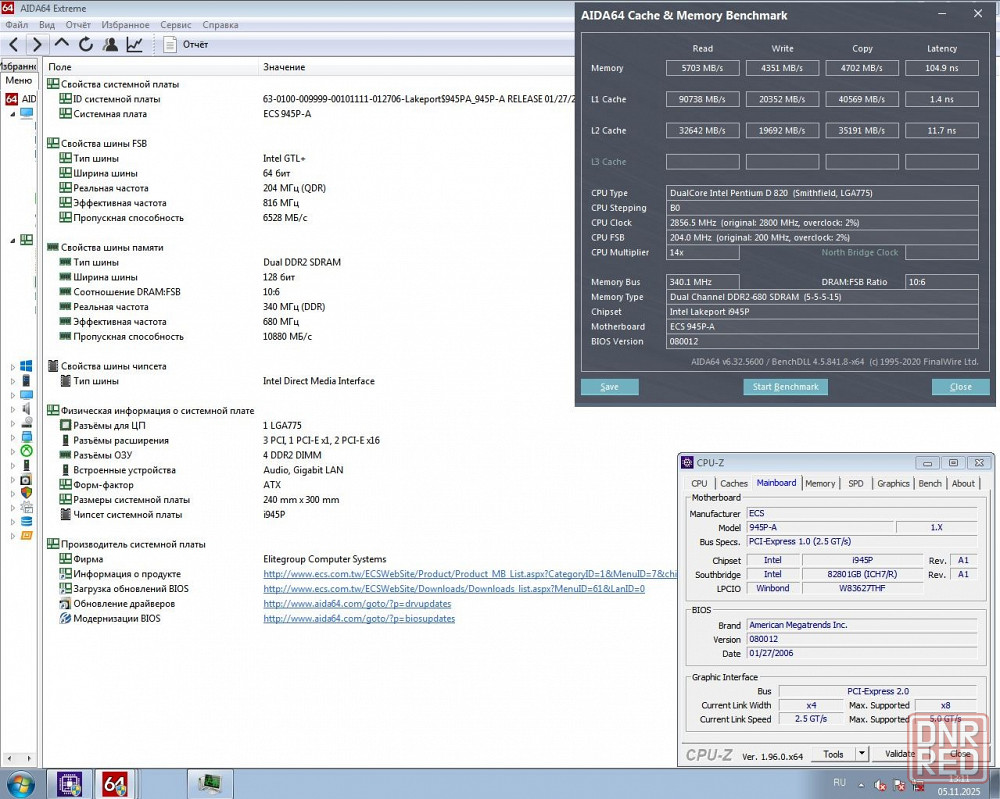
Task: Open the Tools dropdown arrow in CPU-Z
Action: tap(862, 754)
